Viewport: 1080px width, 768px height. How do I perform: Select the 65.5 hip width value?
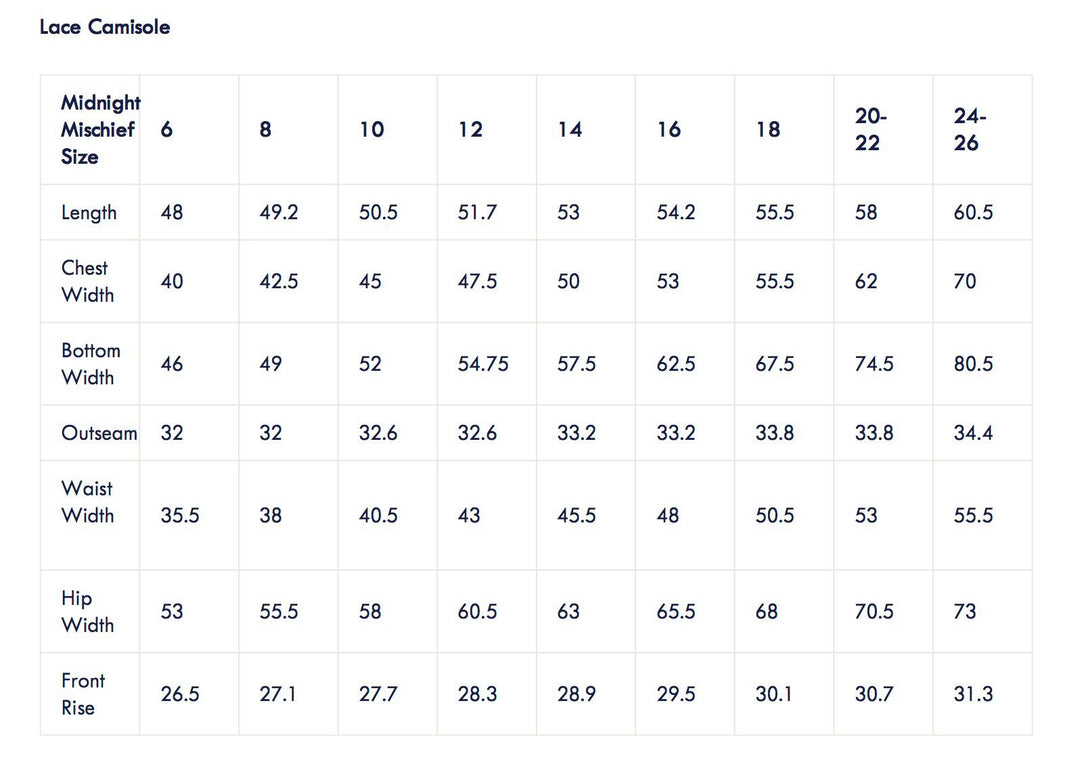(676, 612)
